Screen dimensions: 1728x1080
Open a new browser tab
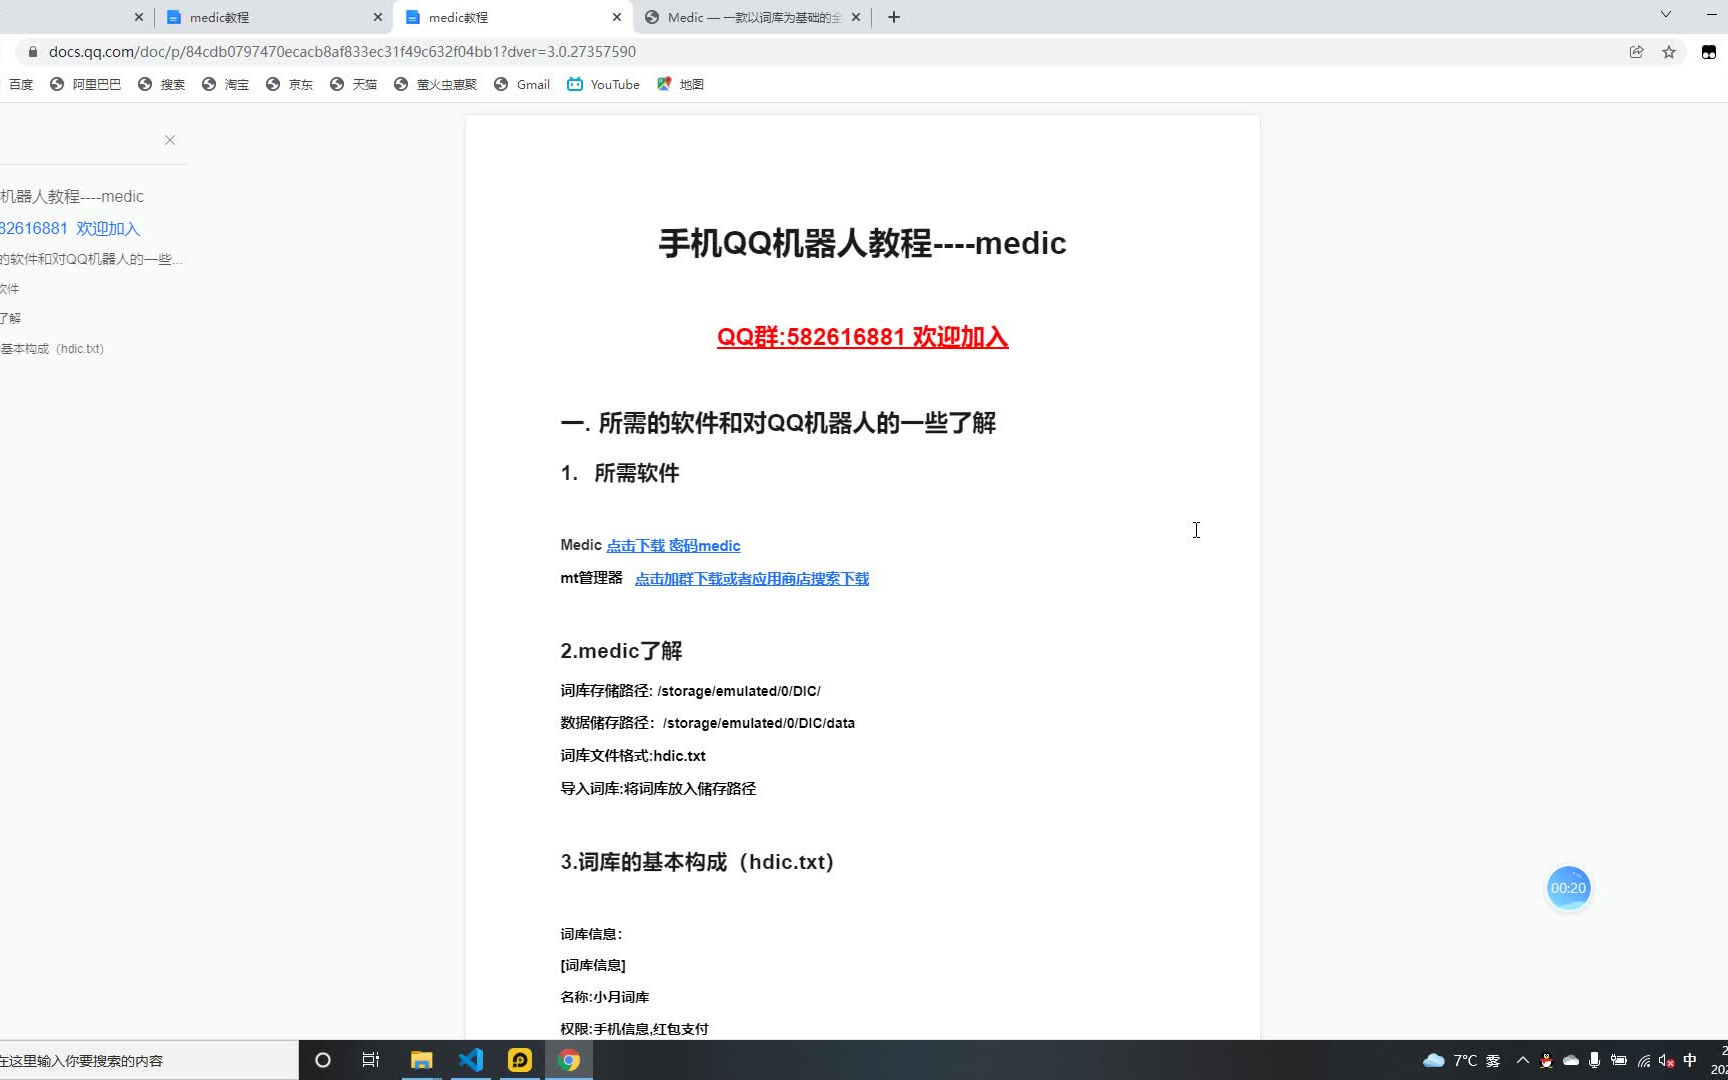click(894, 17)
